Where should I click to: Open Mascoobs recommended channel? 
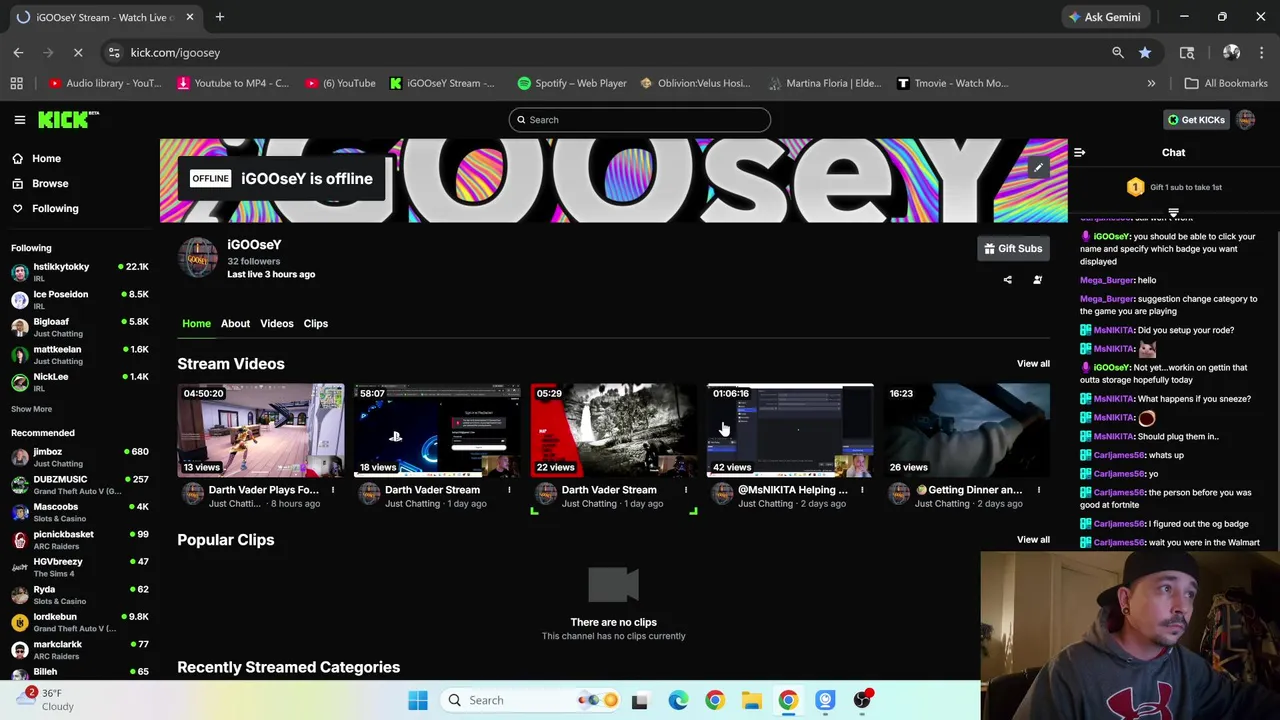pyautogui.click(x=80, y=512)
